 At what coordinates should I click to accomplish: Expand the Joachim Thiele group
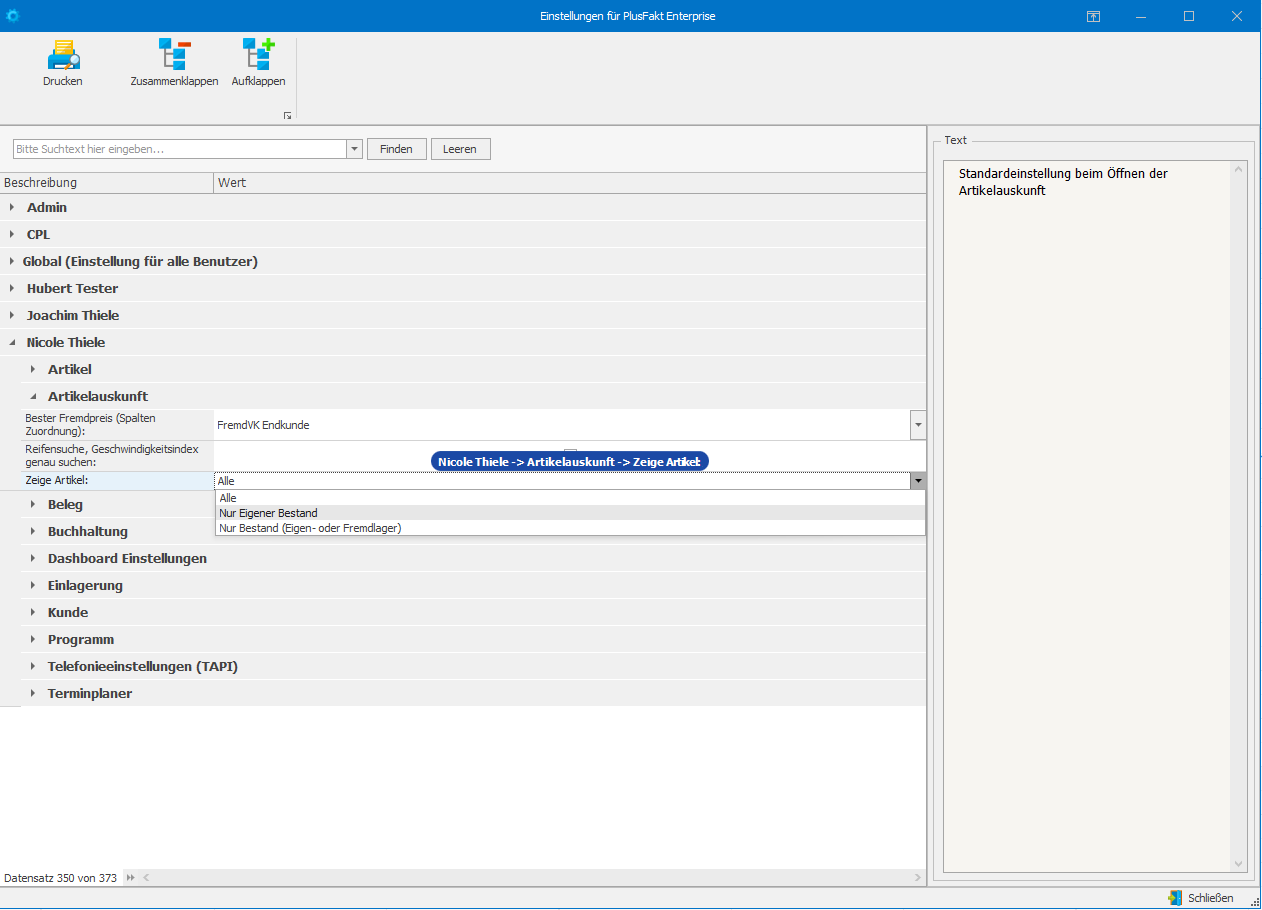coord(12,316)
